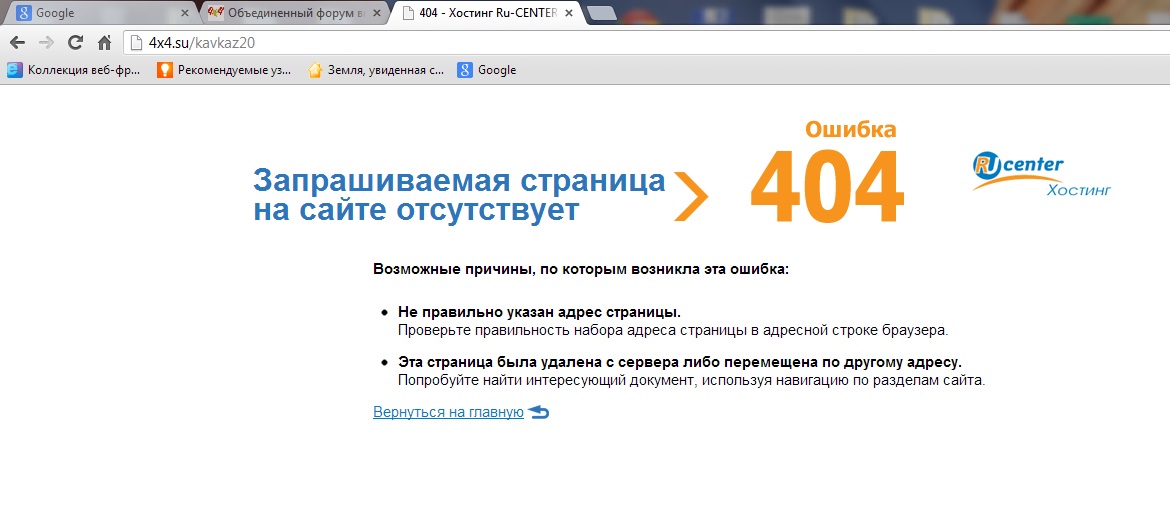1170x525 pixels.
Task: Reload the current page
Action: (75, 43)
